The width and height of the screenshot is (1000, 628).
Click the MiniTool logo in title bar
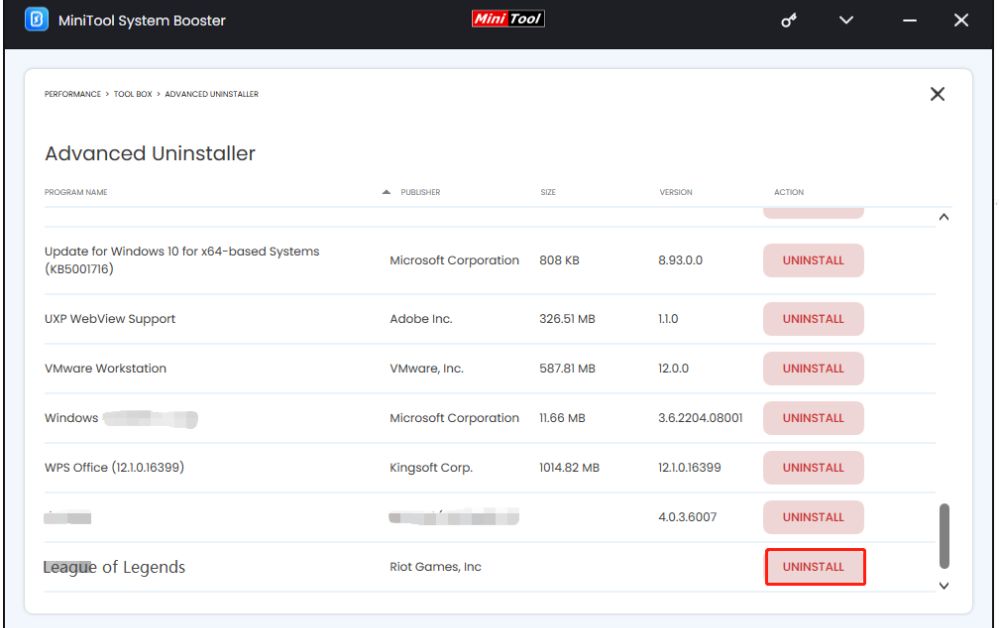pos(508,19)
